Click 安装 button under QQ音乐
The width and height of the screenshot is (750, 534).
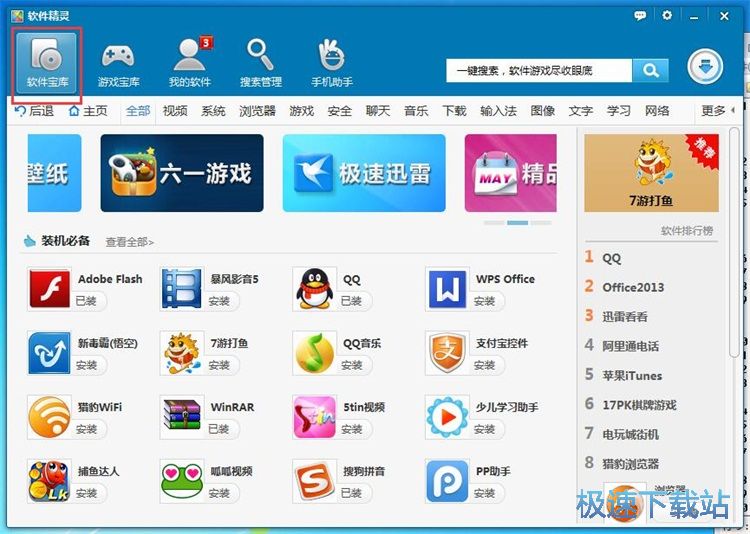click(x=352, y=365)
